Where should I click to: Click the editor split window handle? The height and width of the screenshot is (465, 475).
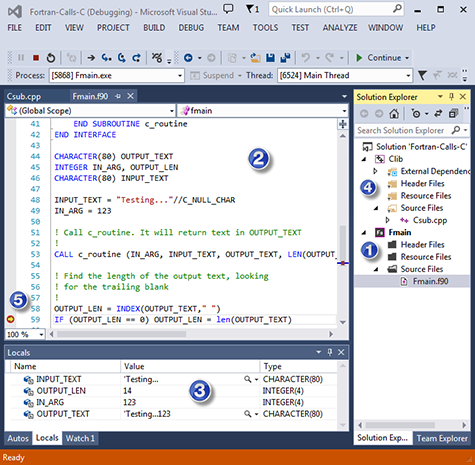[x=343, y=124]
